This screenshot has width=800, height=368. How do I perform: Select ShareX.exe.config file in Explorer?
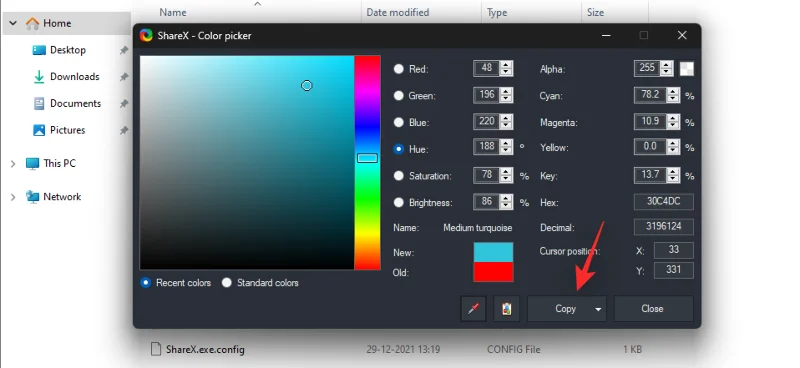[198, 350]
